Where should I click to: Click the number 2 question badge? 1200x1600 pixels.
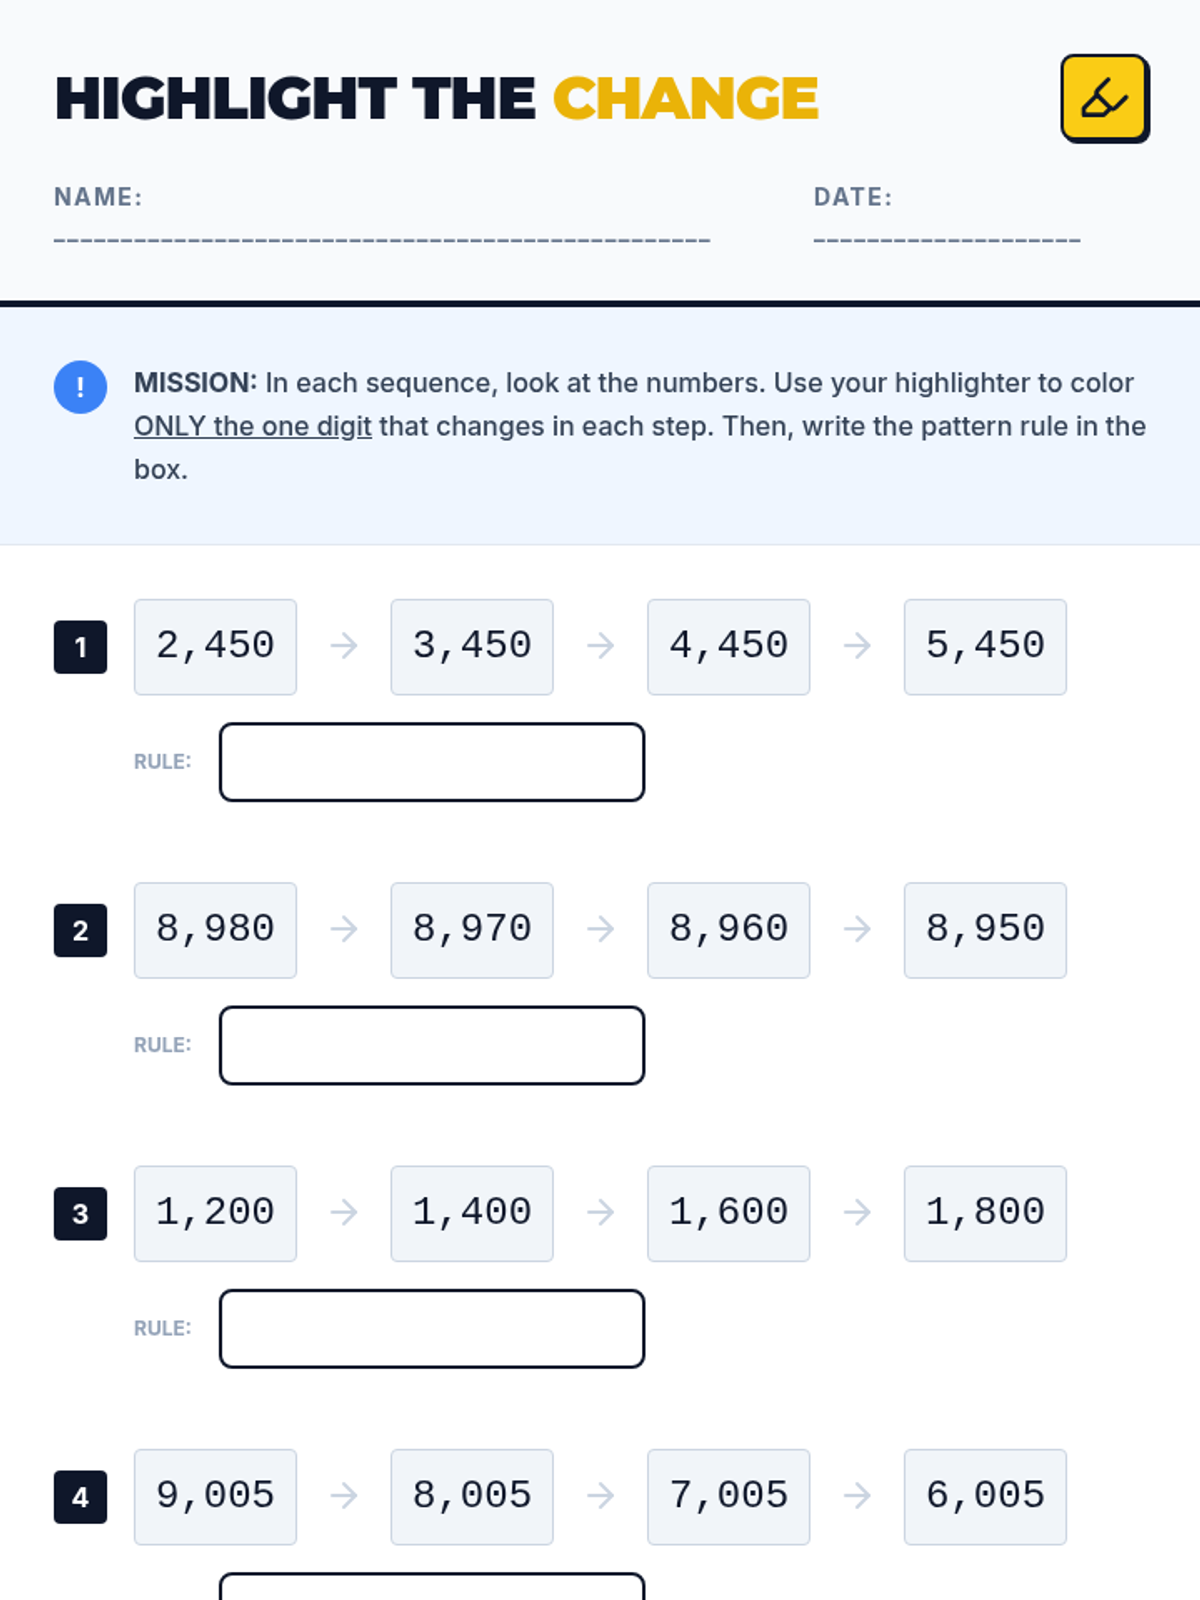pyautogui.click(x=80, y=930)
